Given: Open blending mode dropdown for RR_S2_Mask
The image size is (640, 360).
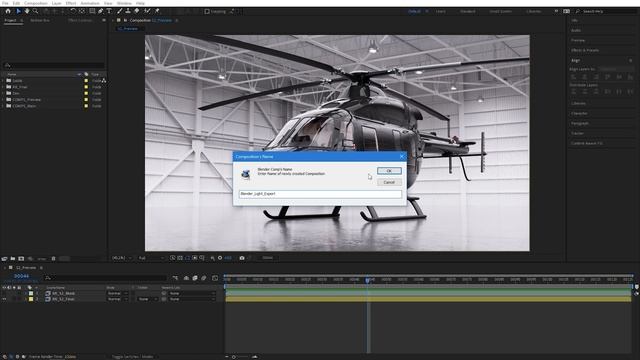Looking at the screenshot, I should (118, 293).
